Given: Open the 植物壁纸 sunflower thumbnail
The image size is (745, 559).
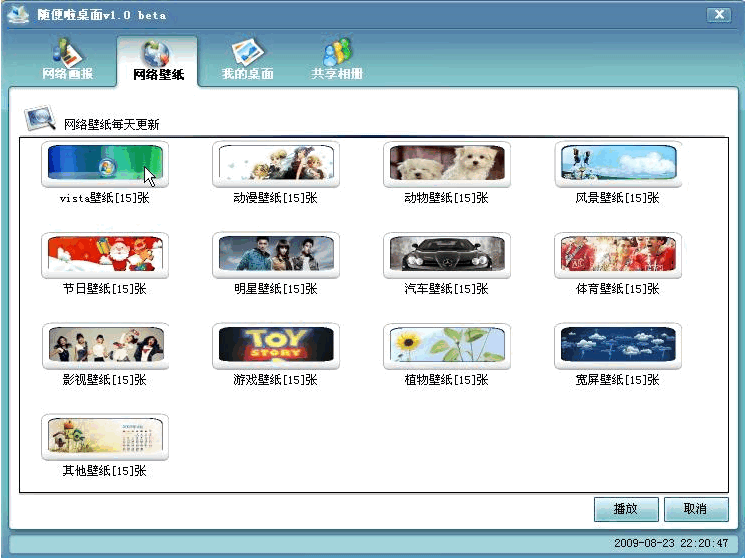Looking at the screenshot, I should (447, 345).
